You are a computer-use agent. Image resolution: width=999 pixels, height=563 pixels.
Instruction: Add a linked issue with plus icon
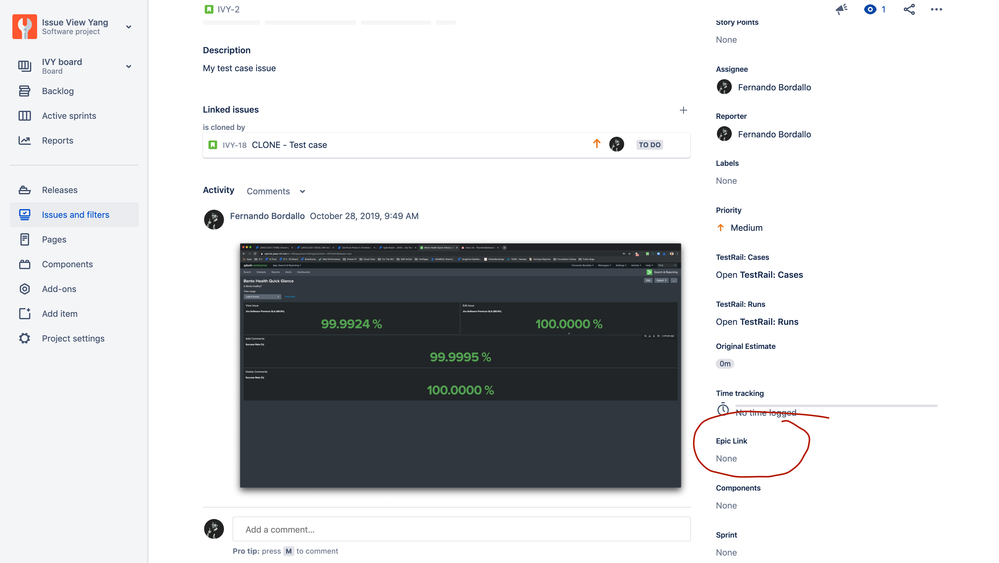coord(683,110)
